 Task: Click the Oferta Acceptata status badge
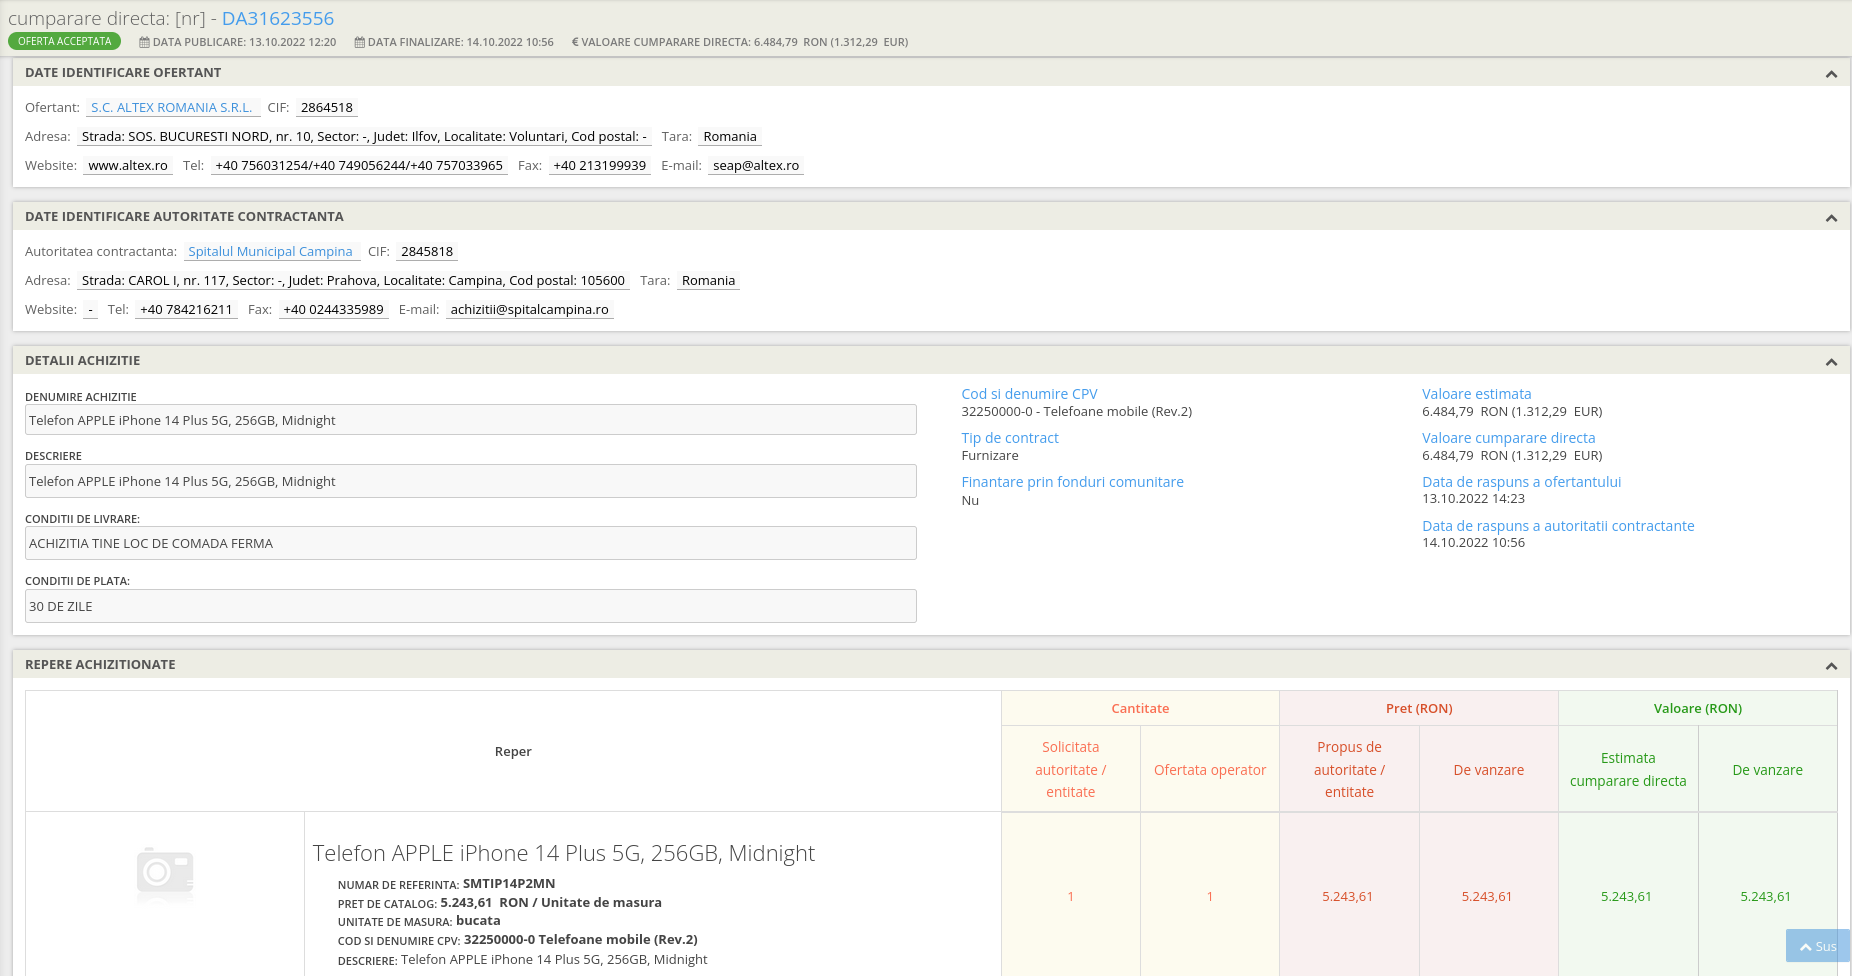click(x=65, y=41)
